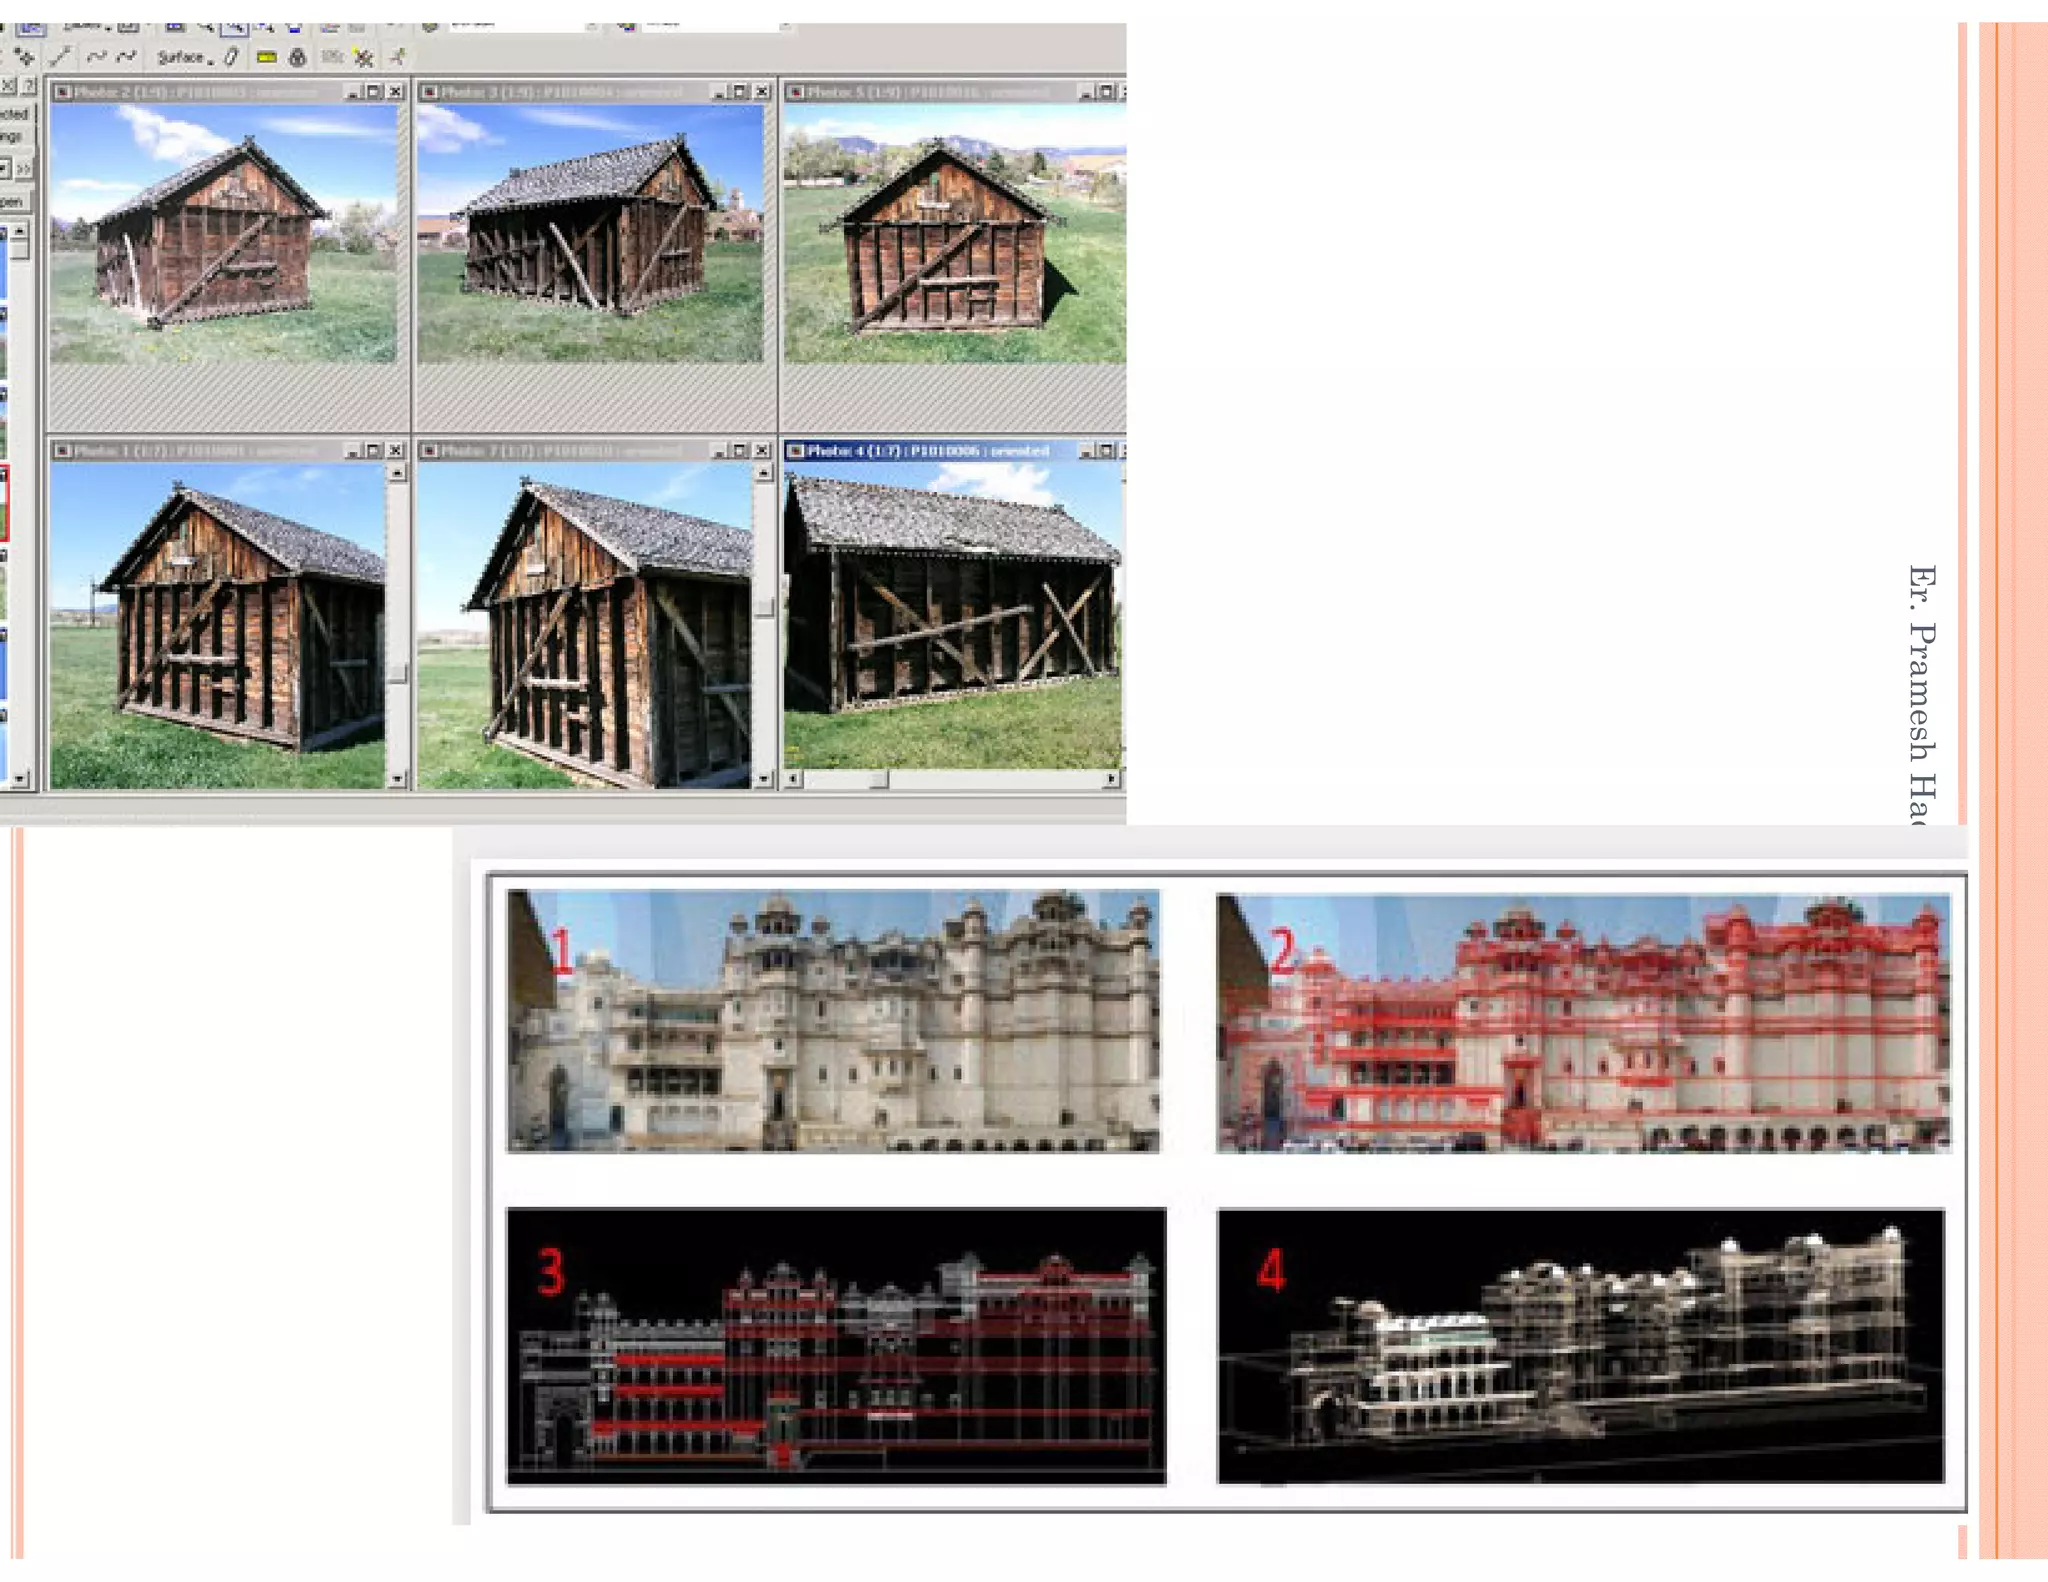This screenshot has width=2048, height=1582.
Task: Open the Surface dropdown in toolbar
Action: pos(186,58)
